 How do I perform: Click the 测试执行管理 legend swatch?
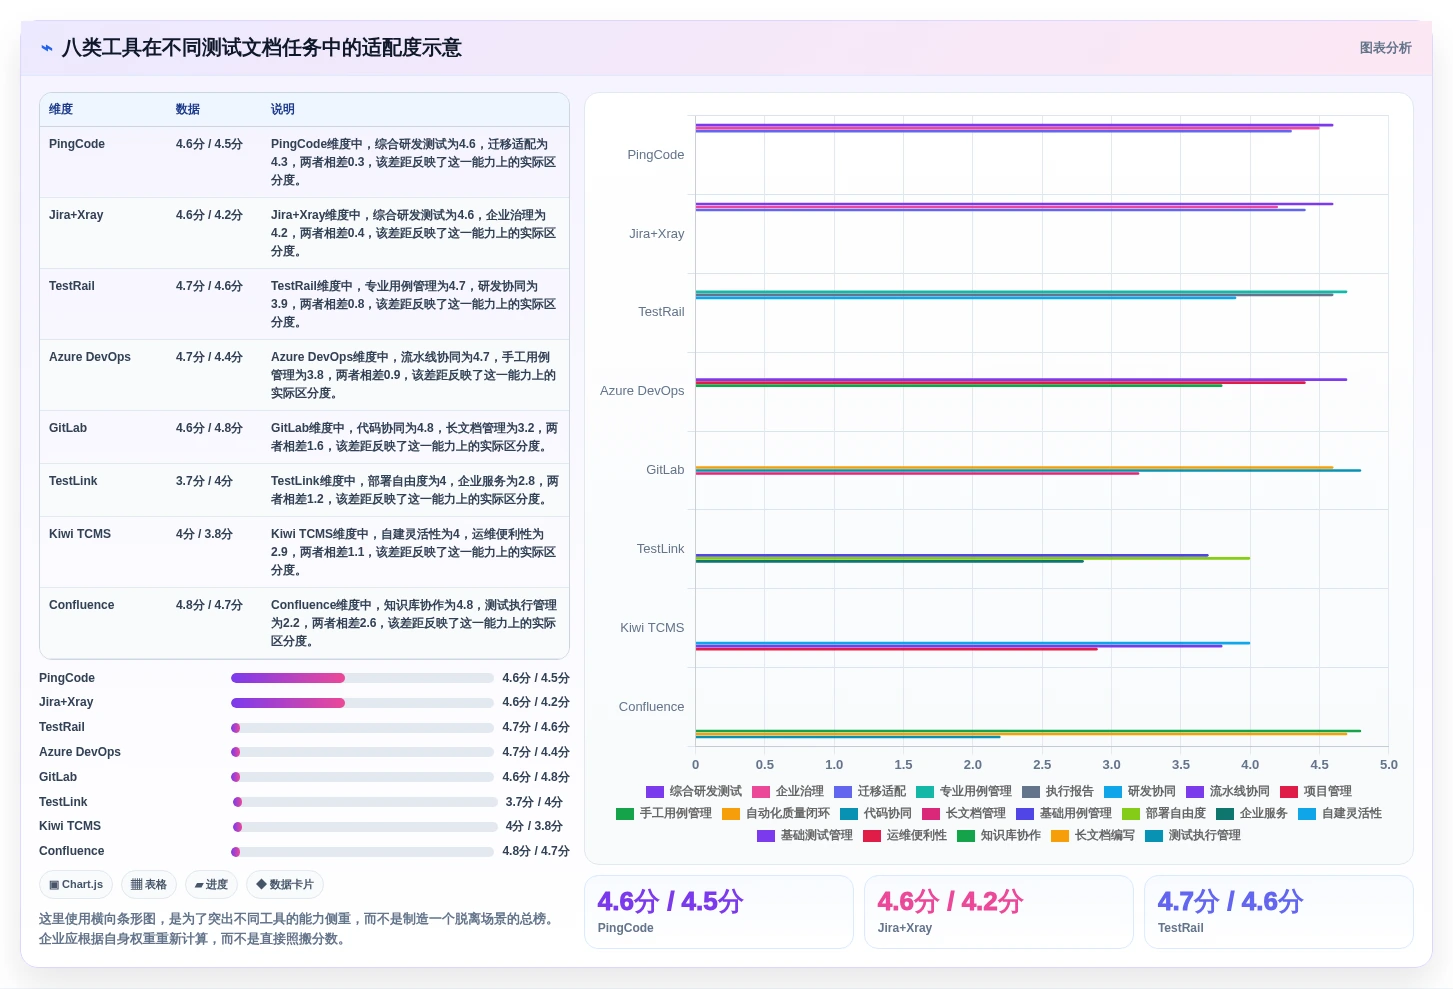[x=1154, y=836]
